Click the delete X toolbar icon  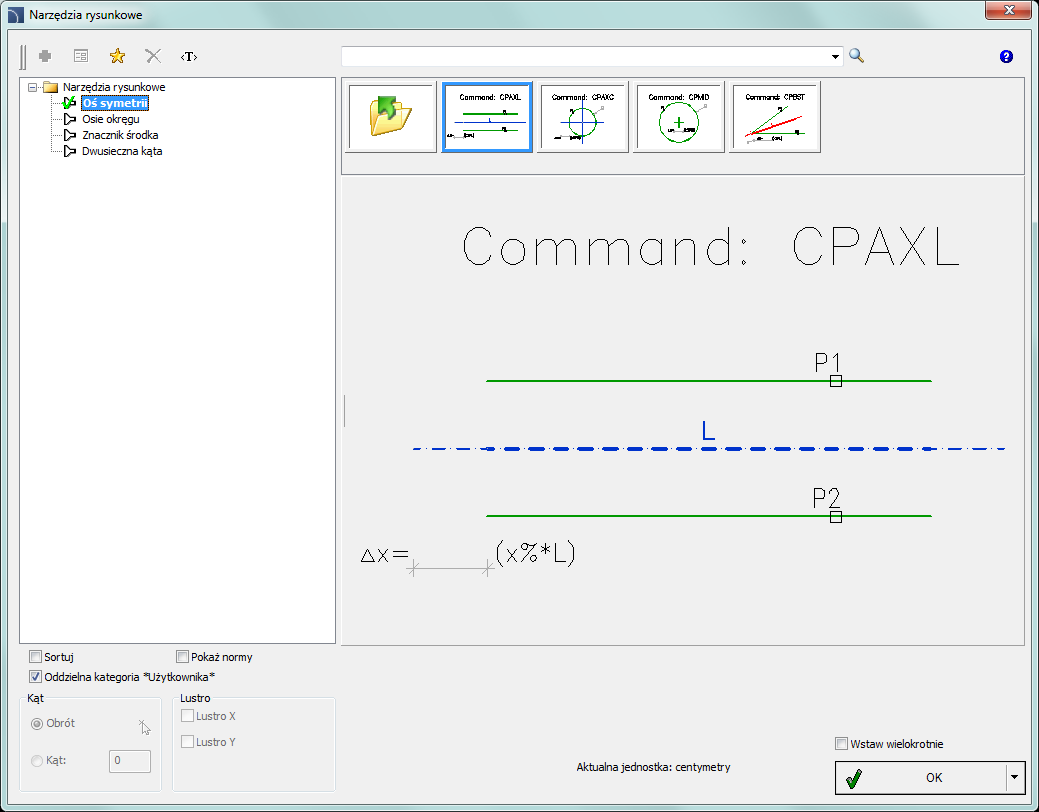coord(153,56)
